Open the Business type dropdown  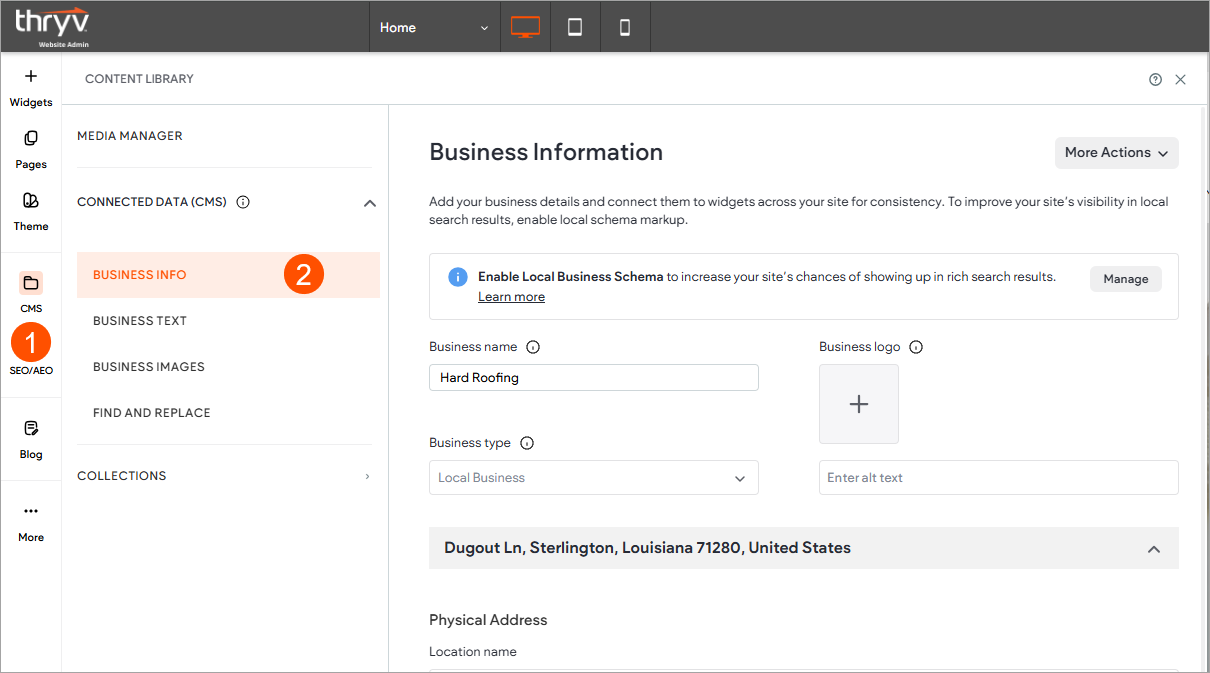click(x=593, y=478)
